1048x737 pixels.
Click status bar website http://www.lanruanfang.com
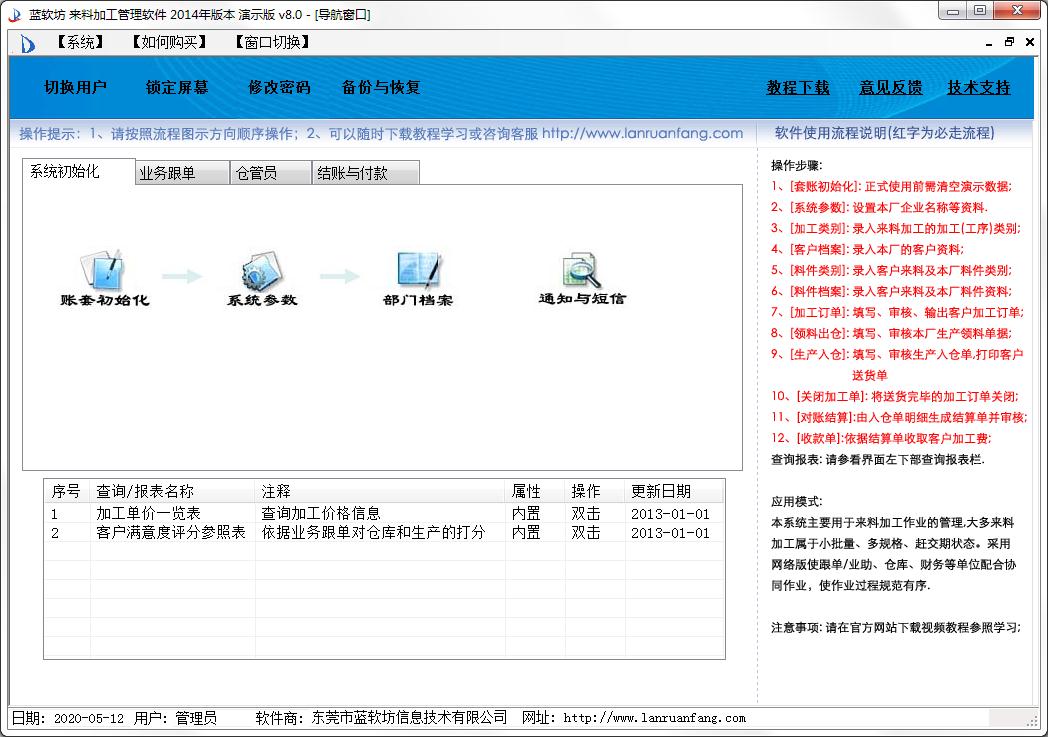(x=654, y=718)
